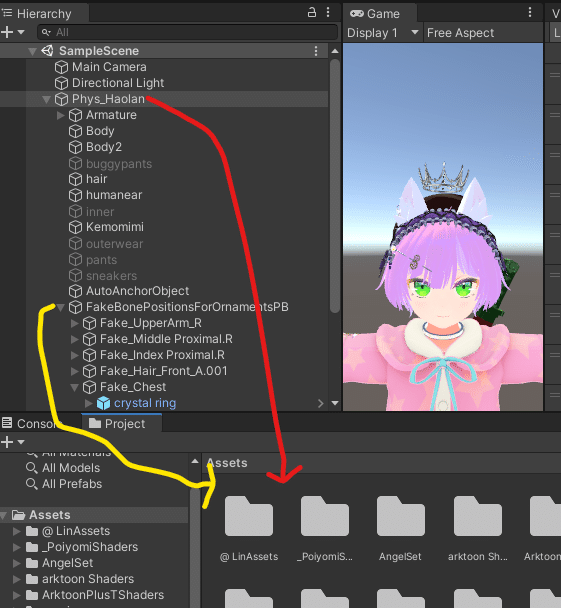Click the Armature cube icon

pos(75,115)
